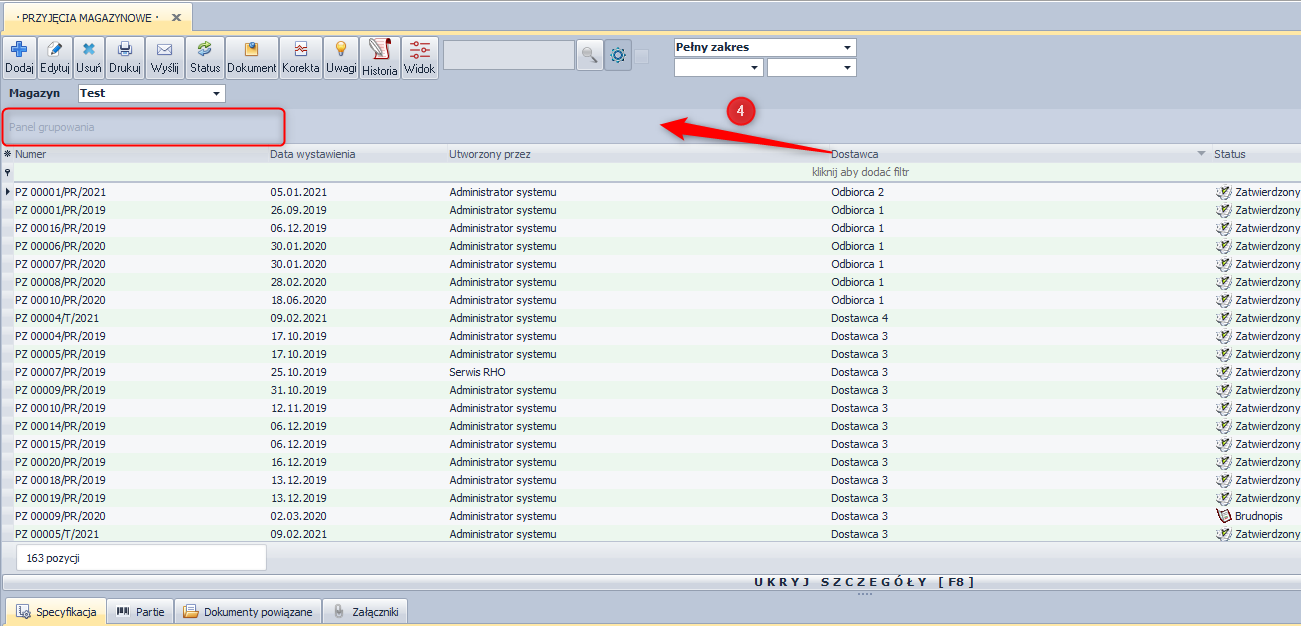Switch to the Partie tab

(139, 612)
